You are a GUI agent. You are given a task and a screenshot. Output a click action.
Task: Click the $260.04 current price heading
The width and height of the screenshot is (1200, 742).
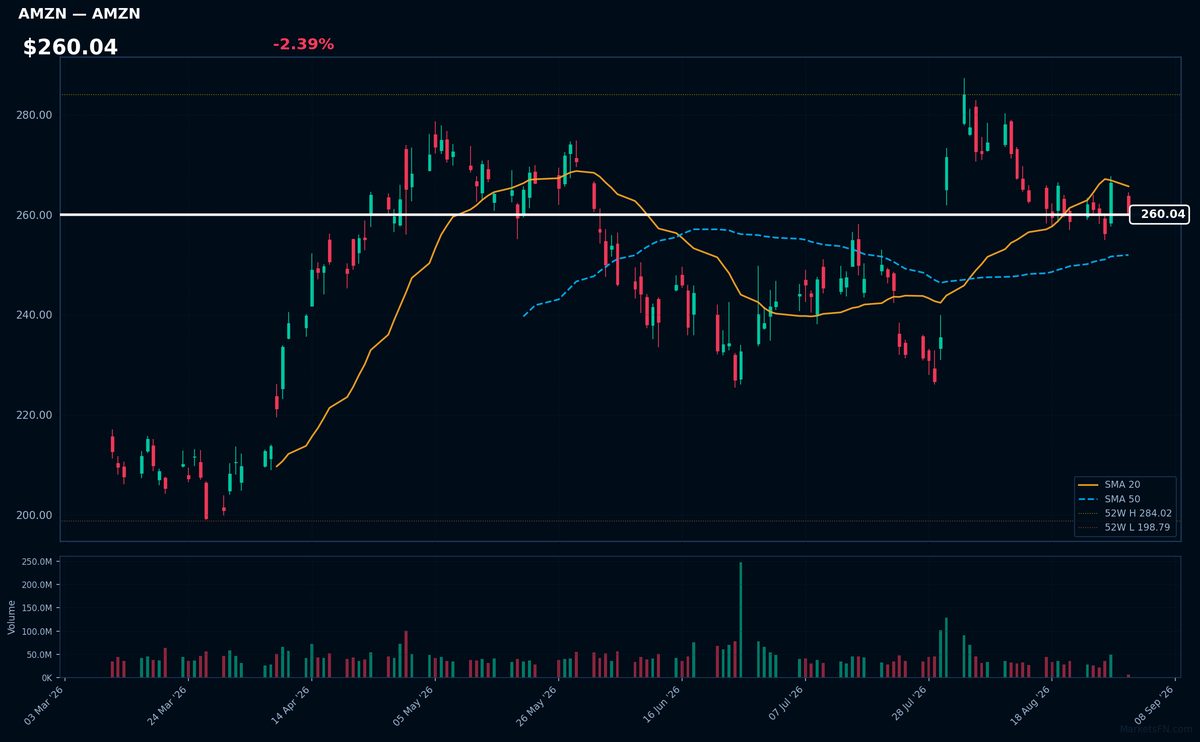[70, 47]
